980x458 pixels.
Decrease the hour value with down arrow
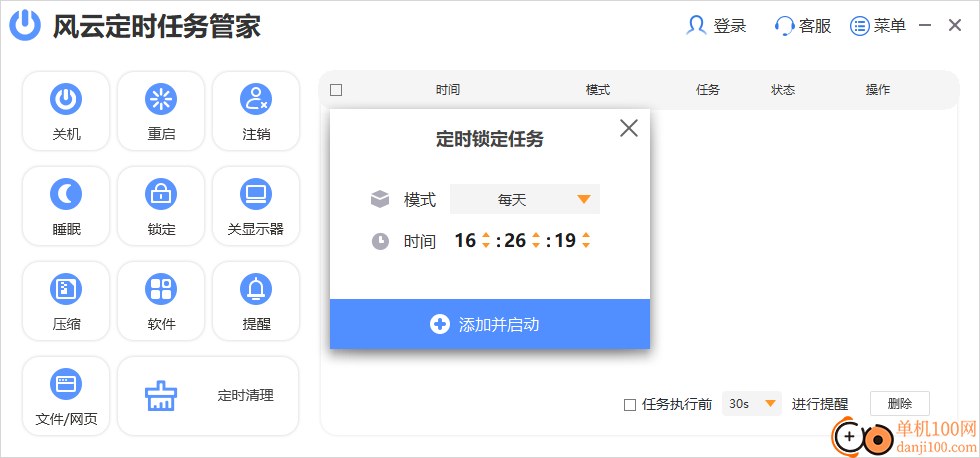tap(486, 245)
